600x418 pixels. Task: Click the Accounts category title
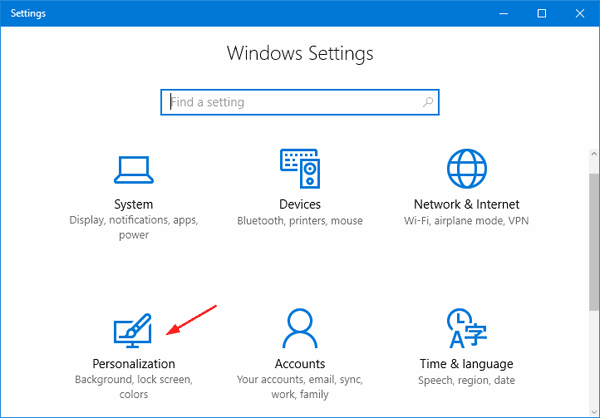(x=300, y=364)
